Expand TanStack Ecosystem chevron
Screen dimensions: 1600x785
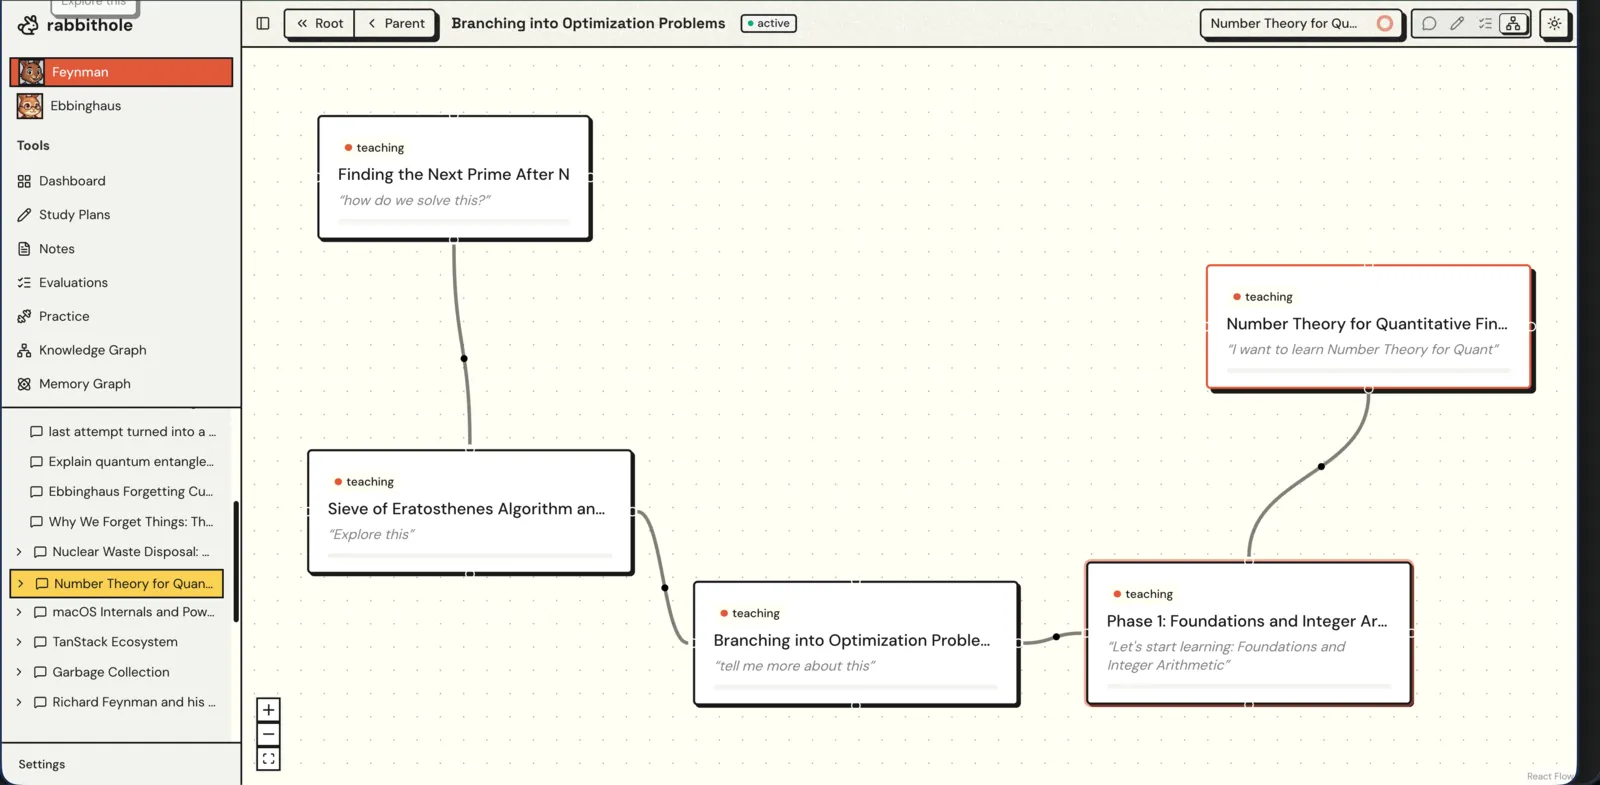(19, 642)
